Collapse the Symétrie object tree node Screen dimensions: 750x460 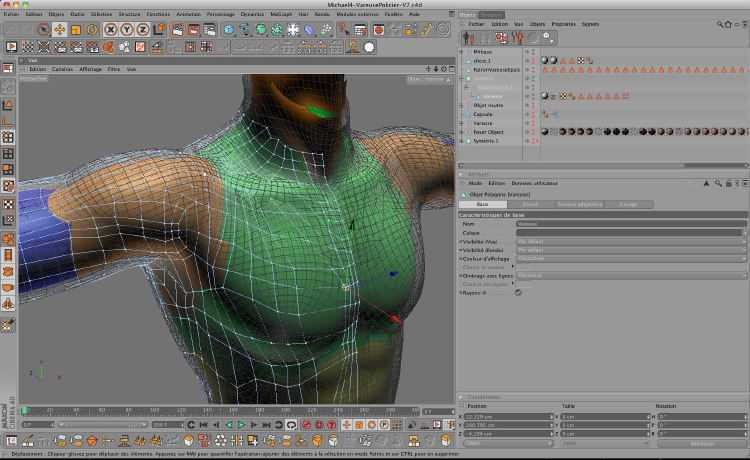[462, 78]
